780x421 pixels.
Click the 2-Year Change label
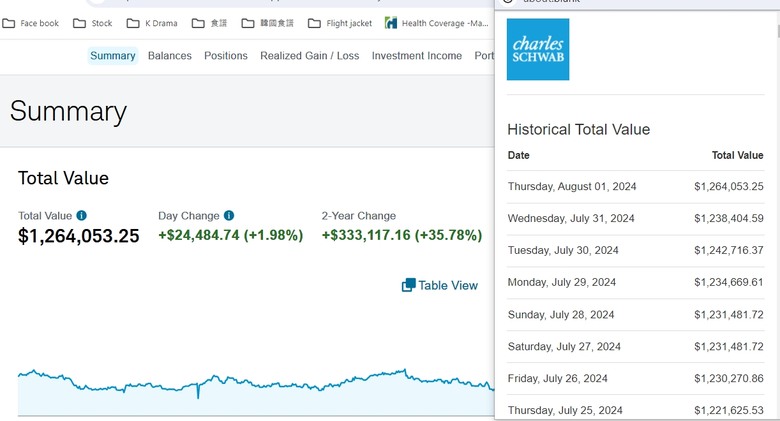[359, 215]
